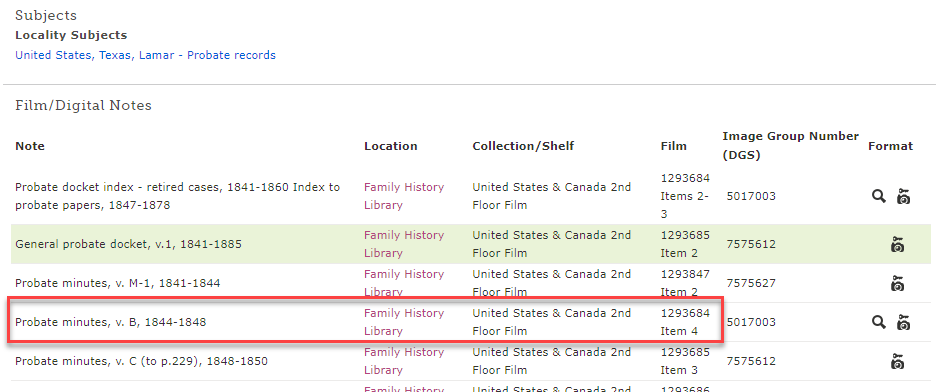
Task: Click the Probate minutes, v. M-1 note text
Action: [118, 283]
